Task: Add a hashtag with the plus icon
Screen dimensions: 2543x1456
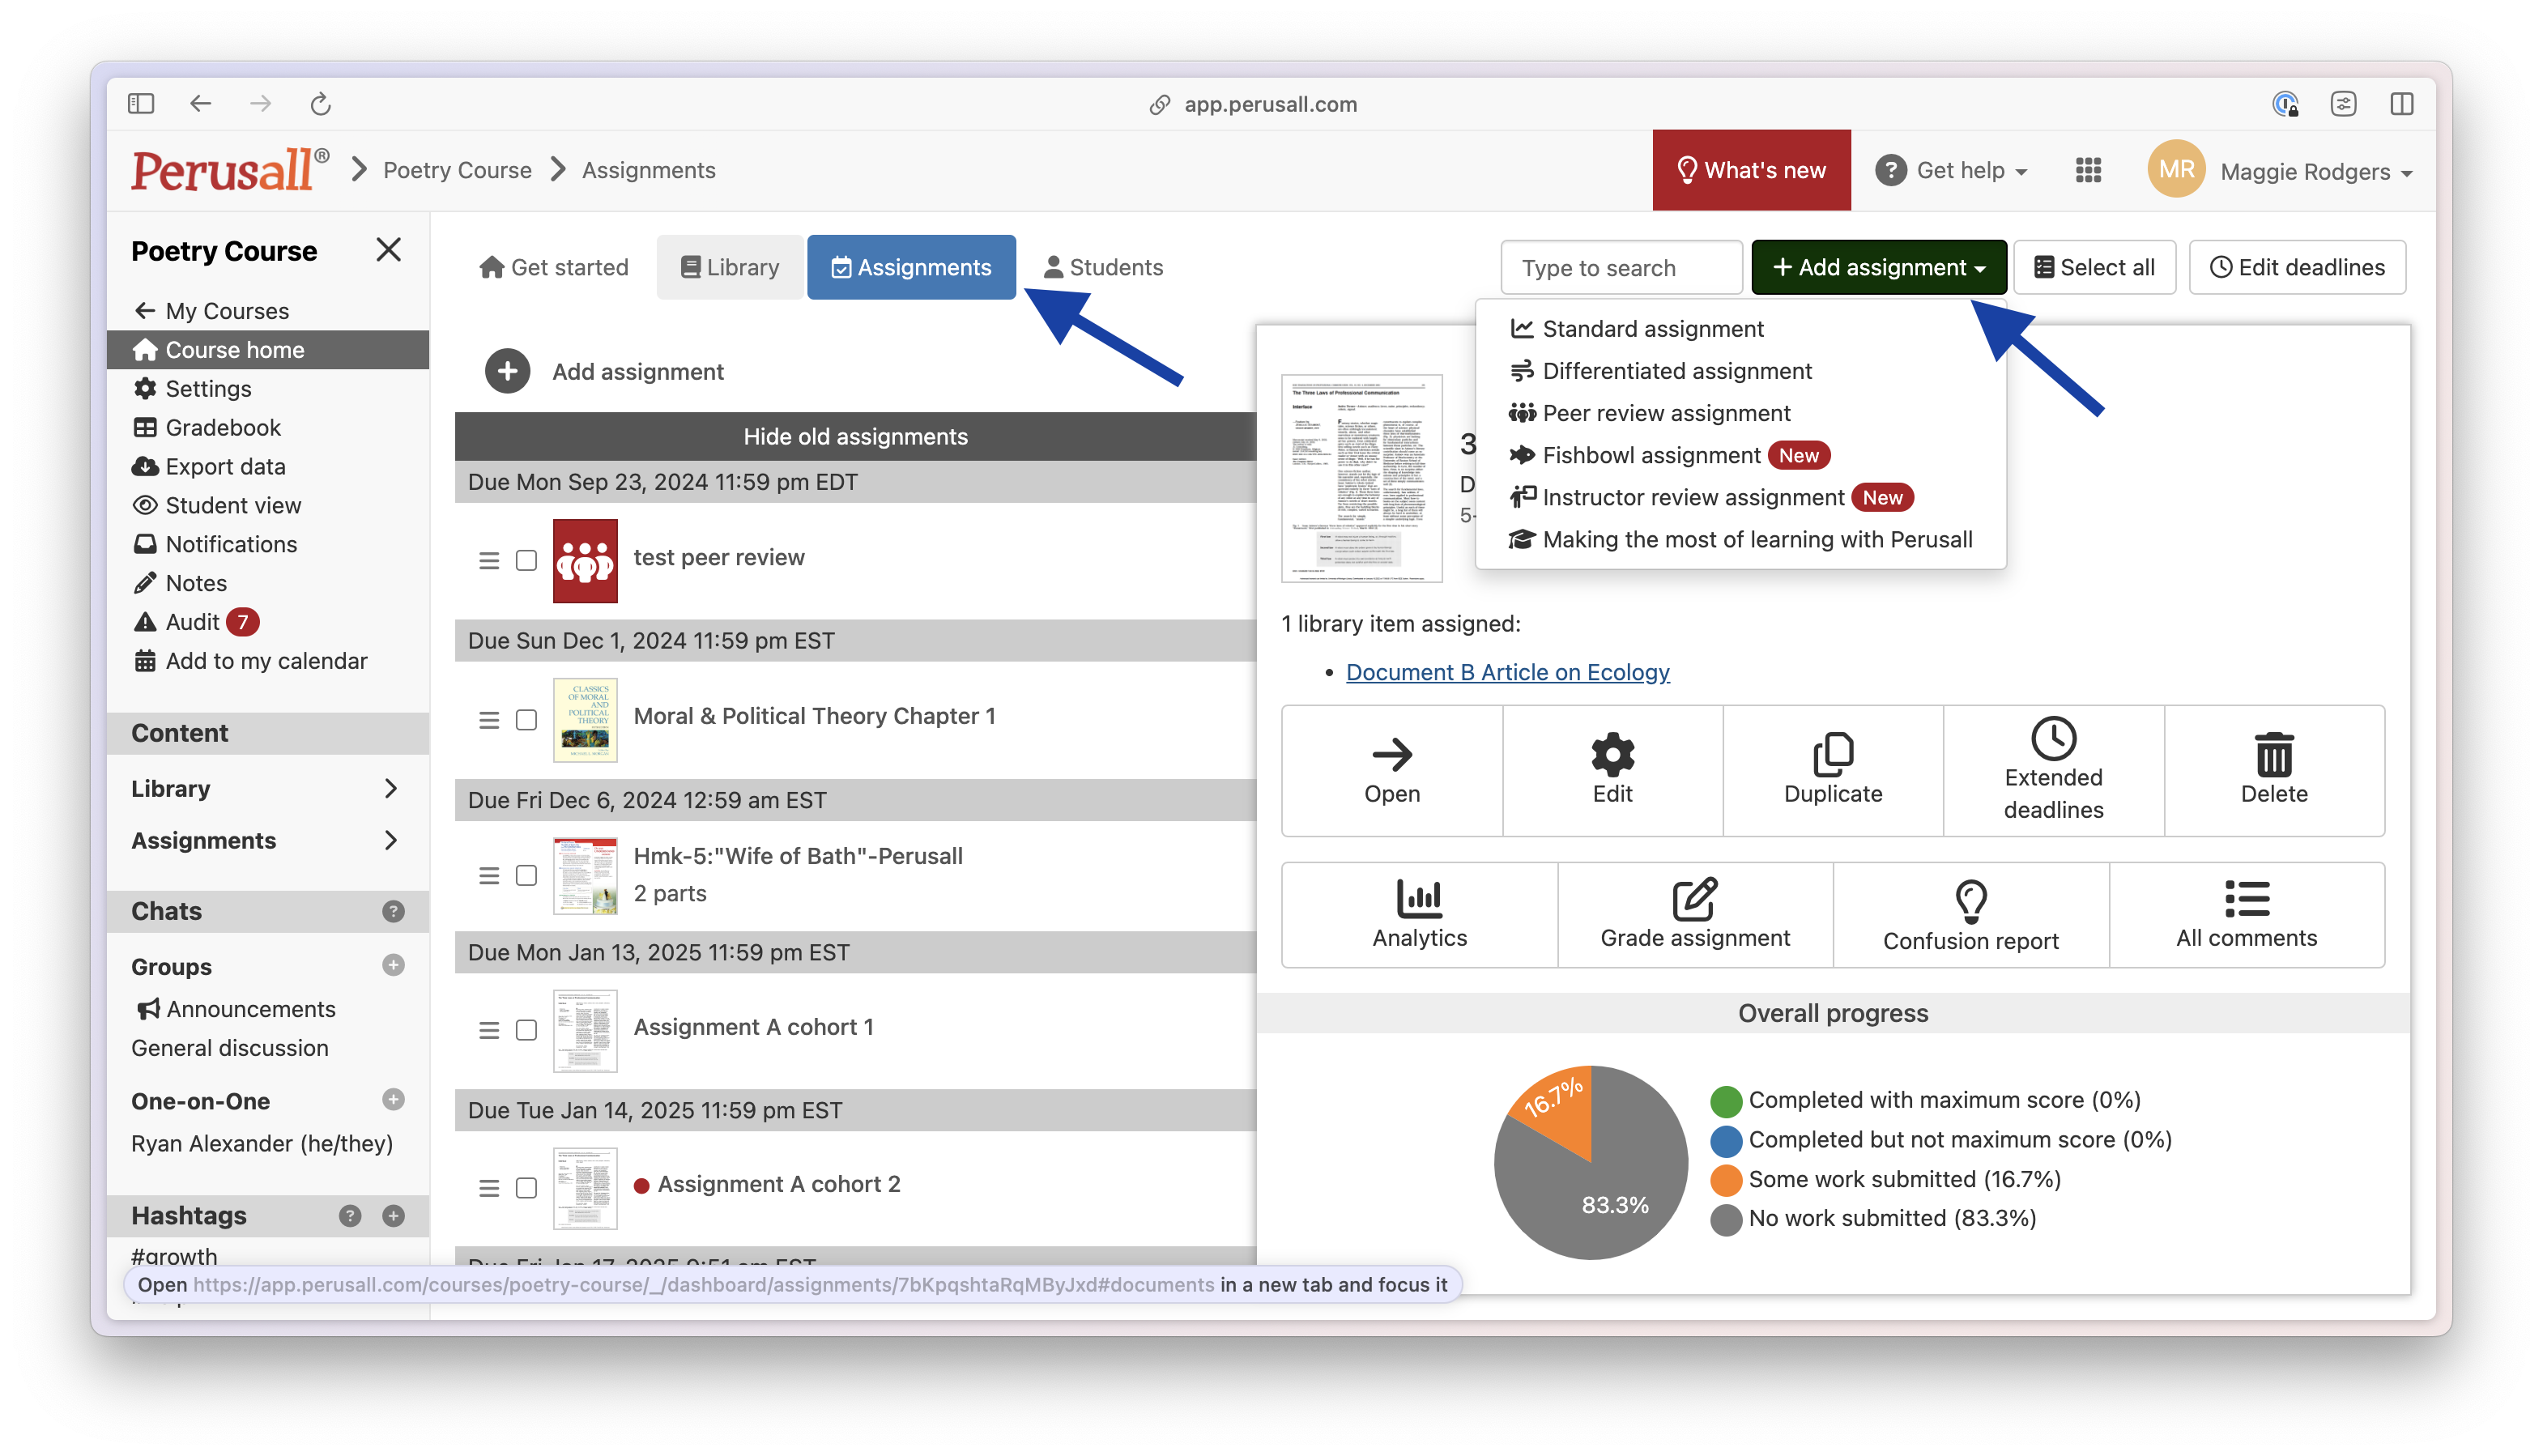Action: pos(393,1215)
